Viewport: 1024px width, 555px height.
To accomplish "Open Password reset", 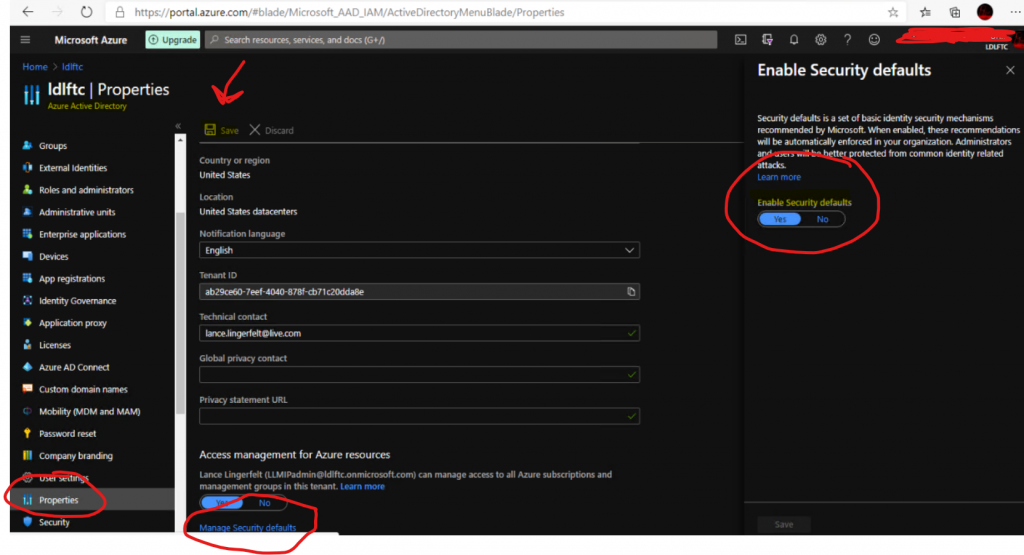I will coord(67,434).
